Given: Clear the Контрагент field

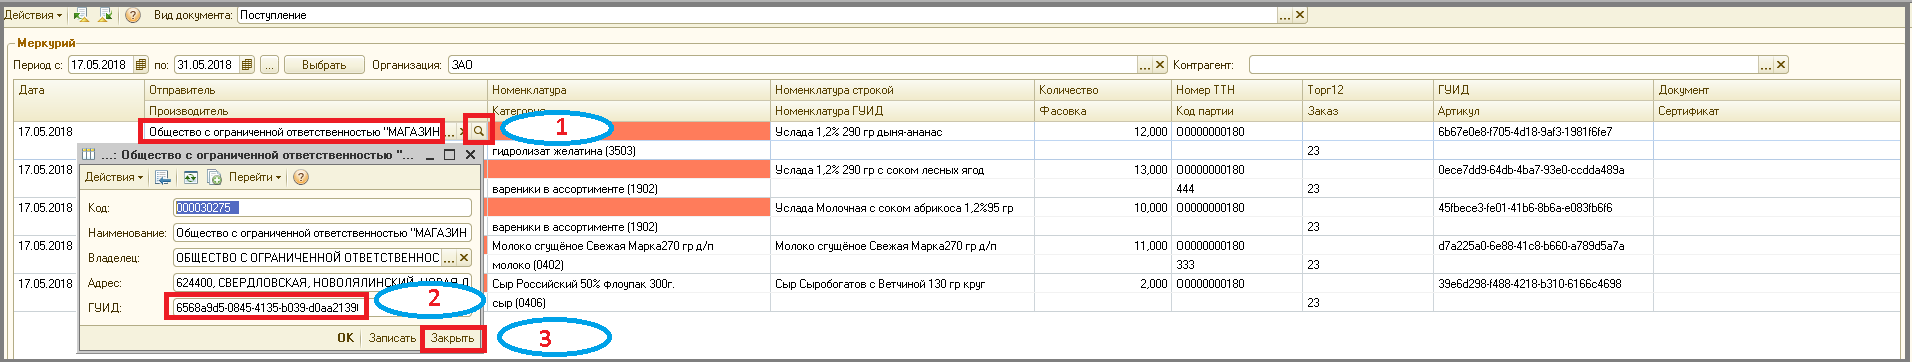Looking at the screenshot, I should click(1781, 65).
